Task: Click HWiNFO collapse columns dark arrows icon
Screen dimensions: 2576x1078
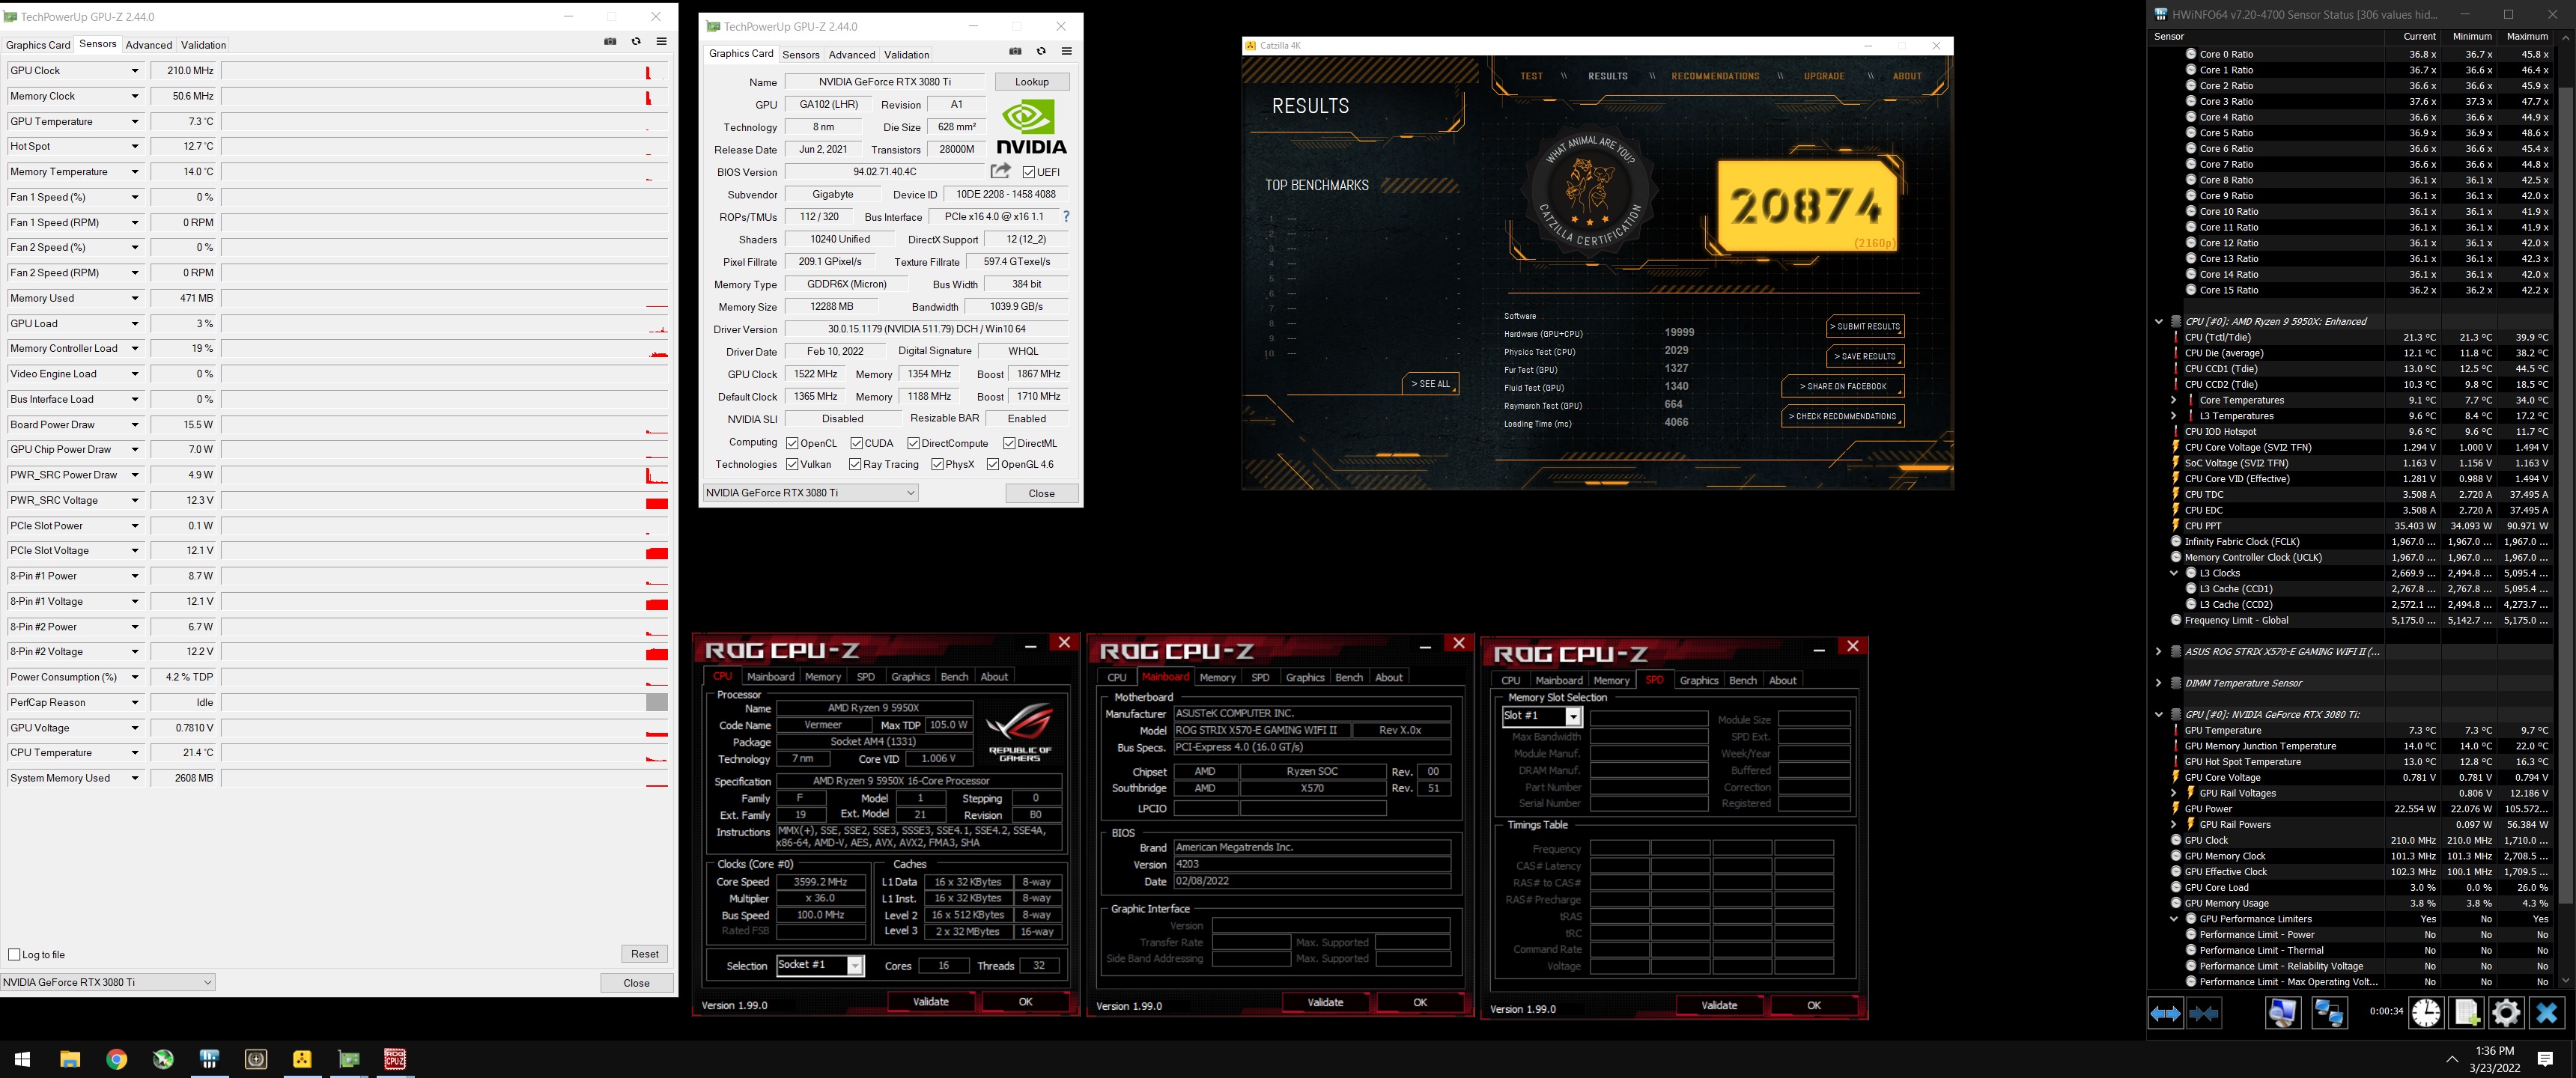Action: pyautogui.click(x=2204, y=1014)
